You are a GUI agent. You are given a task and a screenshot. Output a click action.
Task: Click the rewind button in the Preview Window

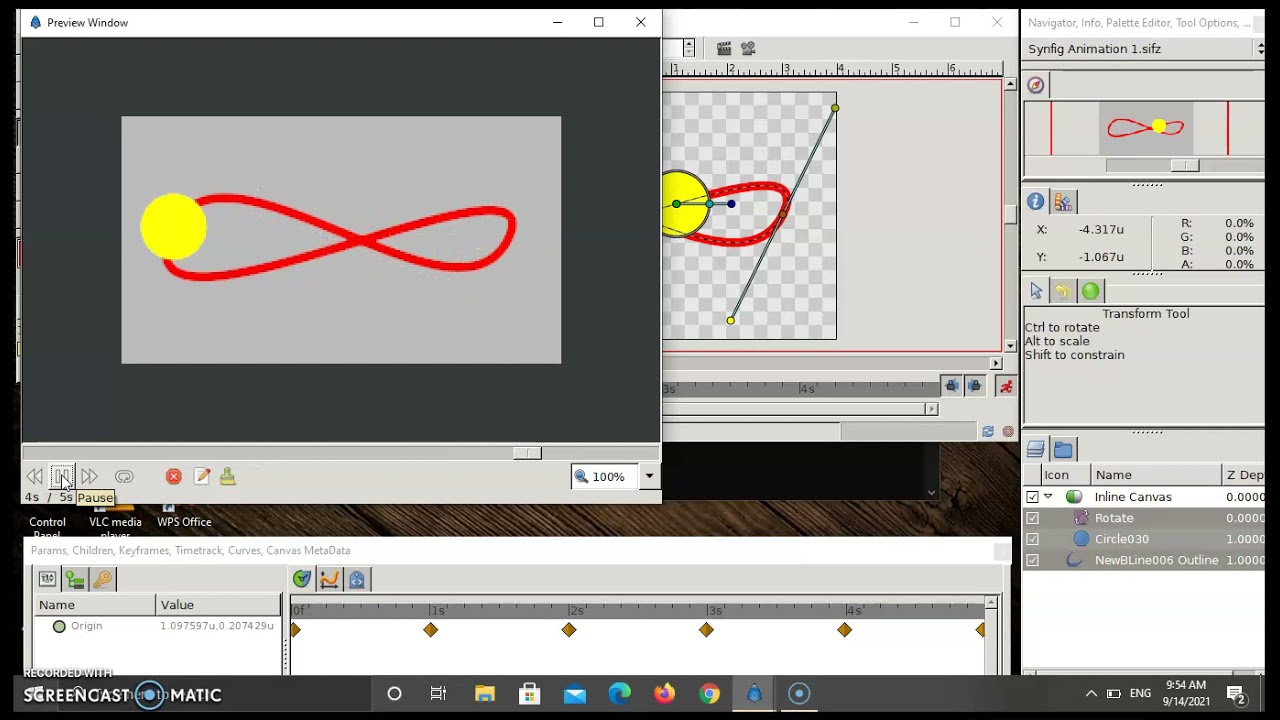click(34, 477)
